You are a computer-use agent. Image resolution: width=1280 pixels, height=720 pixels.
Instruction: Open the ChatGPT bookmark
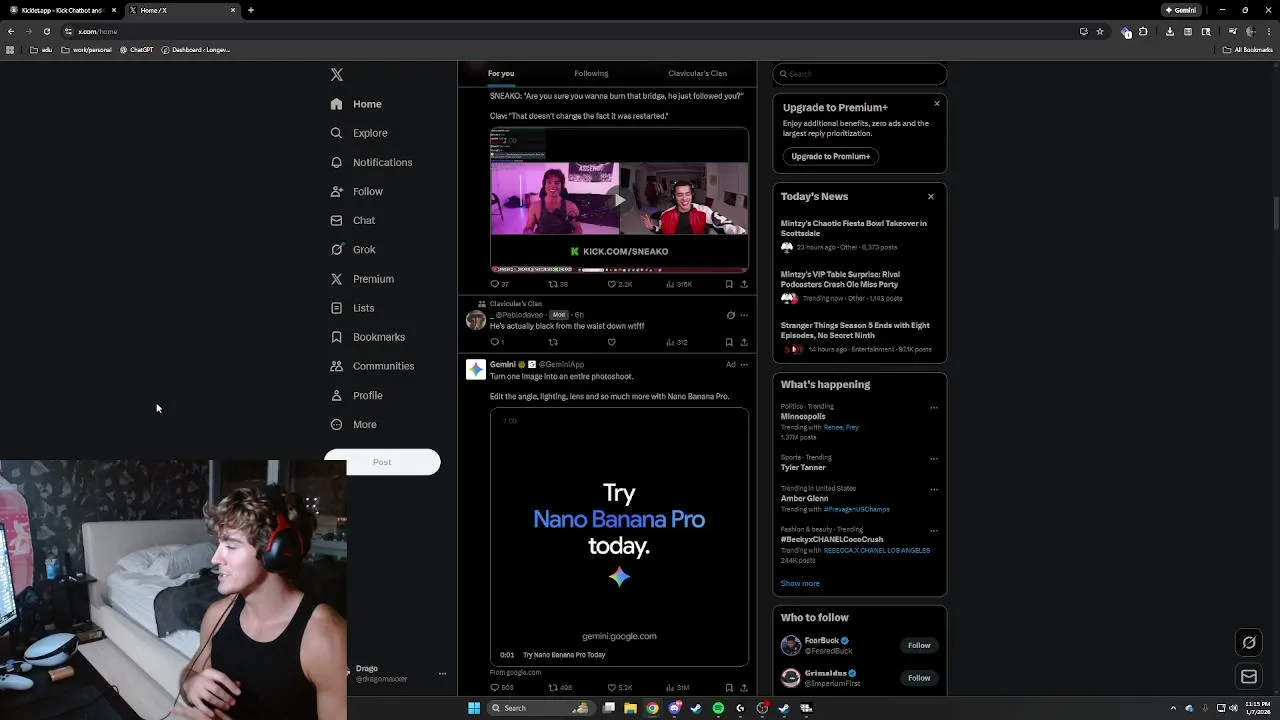click(x=136, y=49)
